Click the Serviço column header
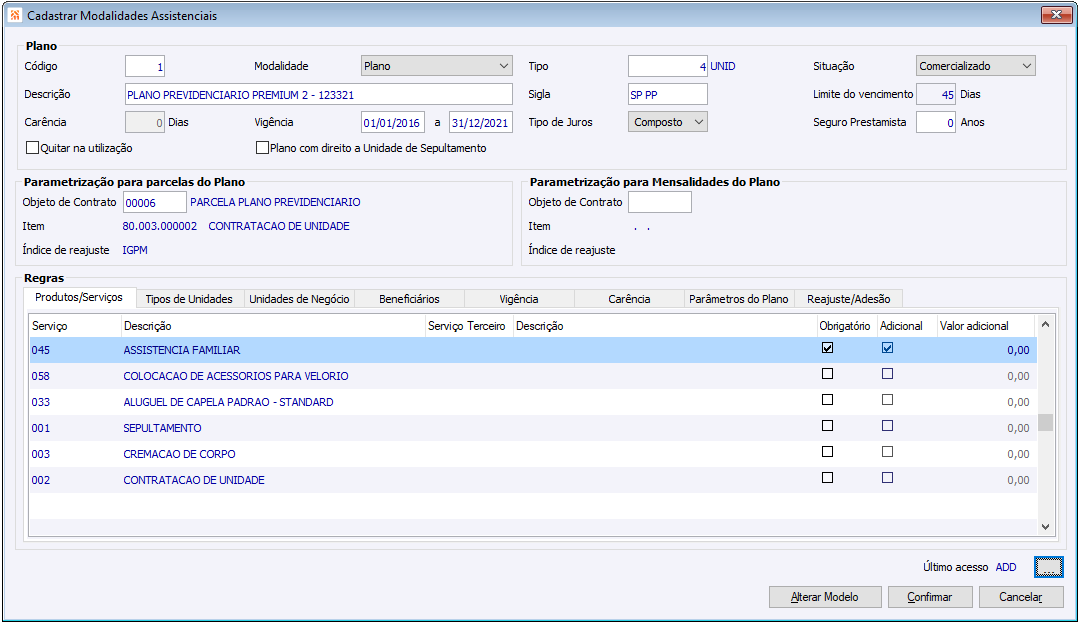The width and height of the screenshot is (1081, 624). pos(75,326)
